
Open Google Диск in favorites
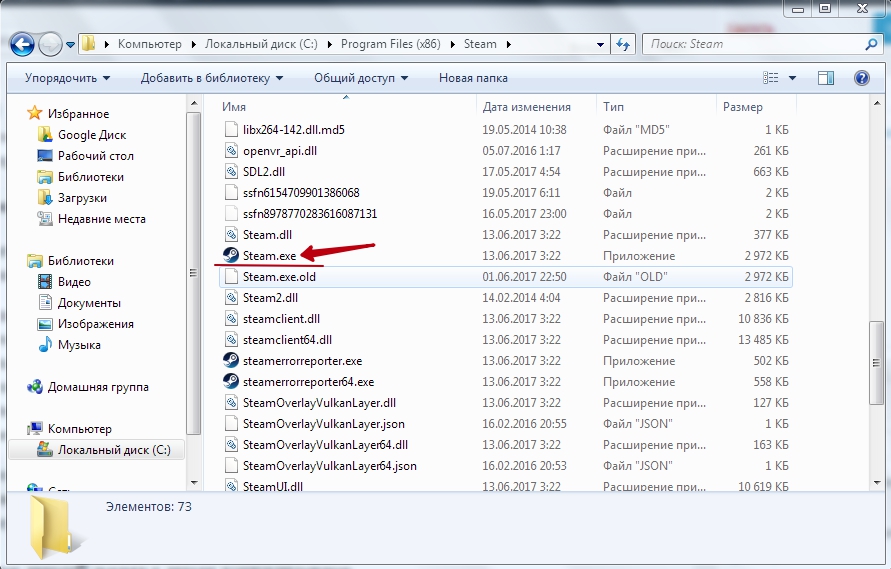(x=91, y=135)
